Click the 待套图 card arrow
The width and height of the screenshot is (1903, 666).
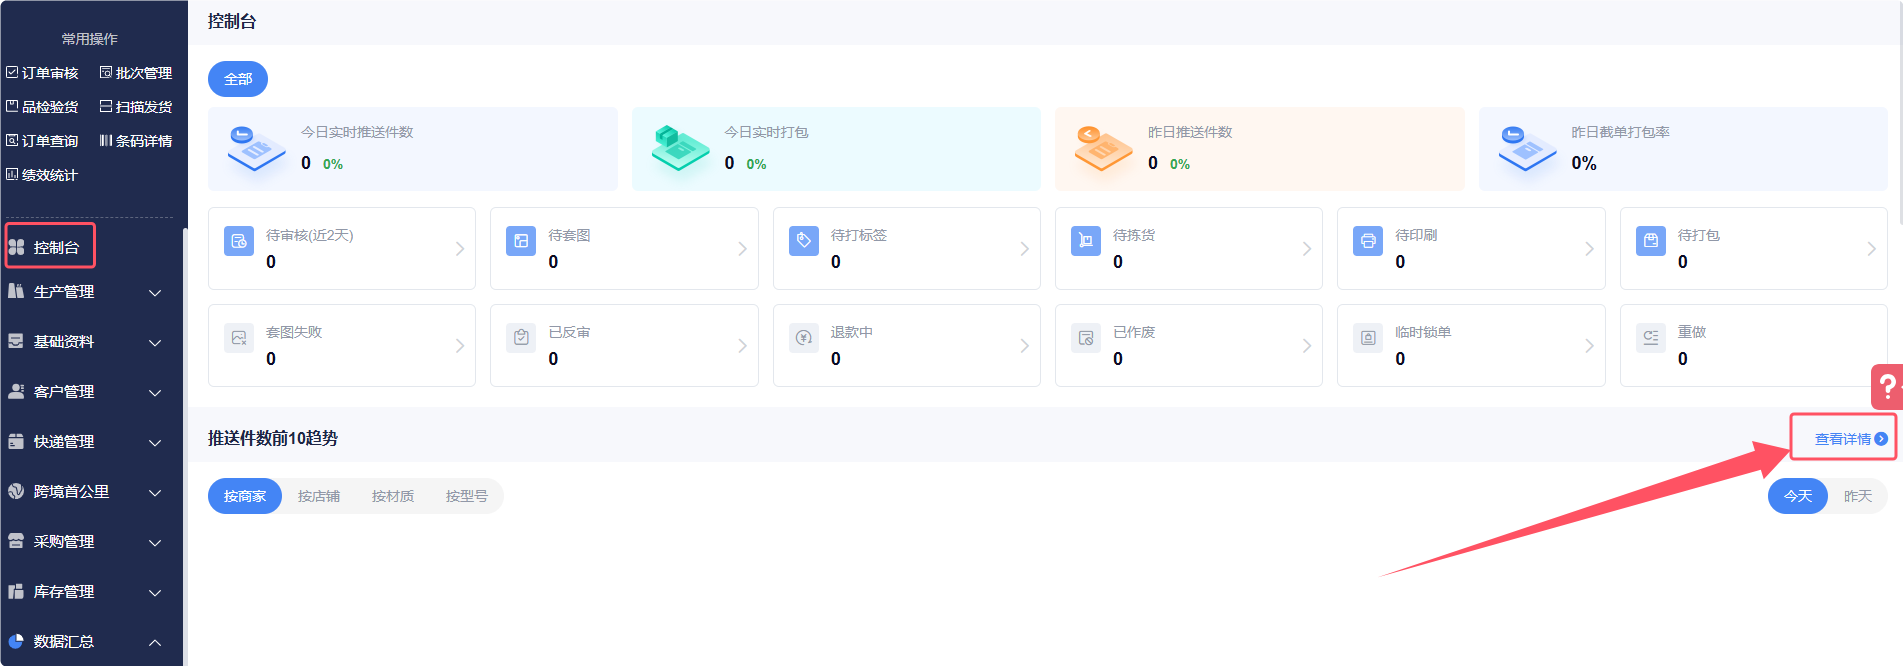tap(742, 249)
